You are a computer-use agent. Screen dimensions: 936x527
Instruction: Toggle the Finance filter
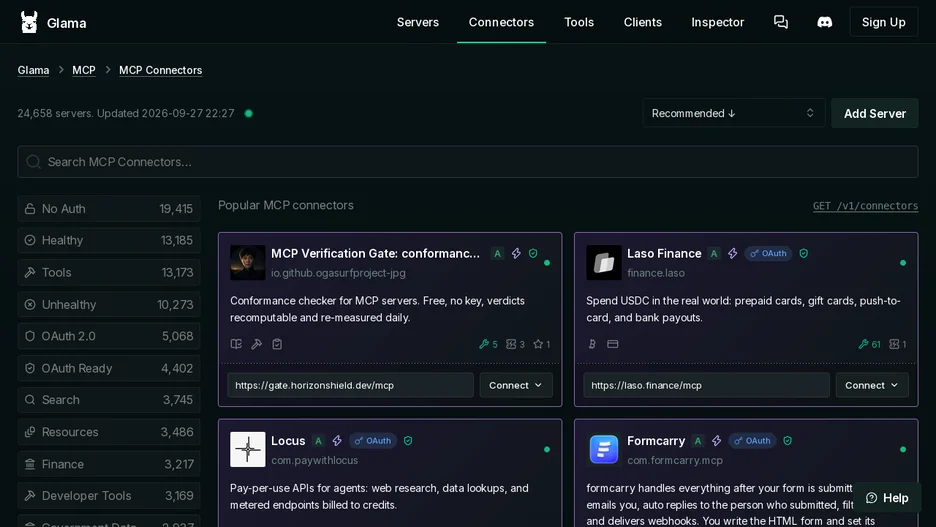click(109, 464)
